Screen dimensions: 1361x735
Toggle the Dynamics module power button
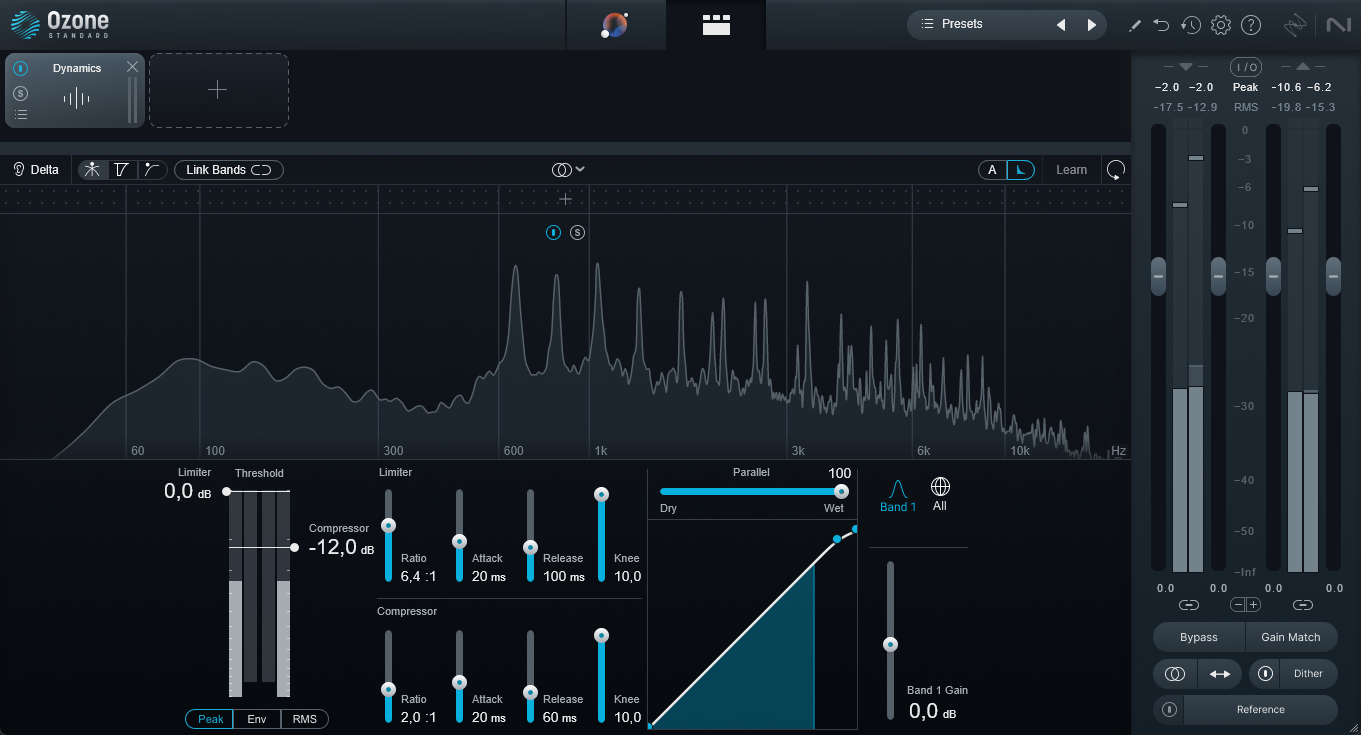coord(21,69)
